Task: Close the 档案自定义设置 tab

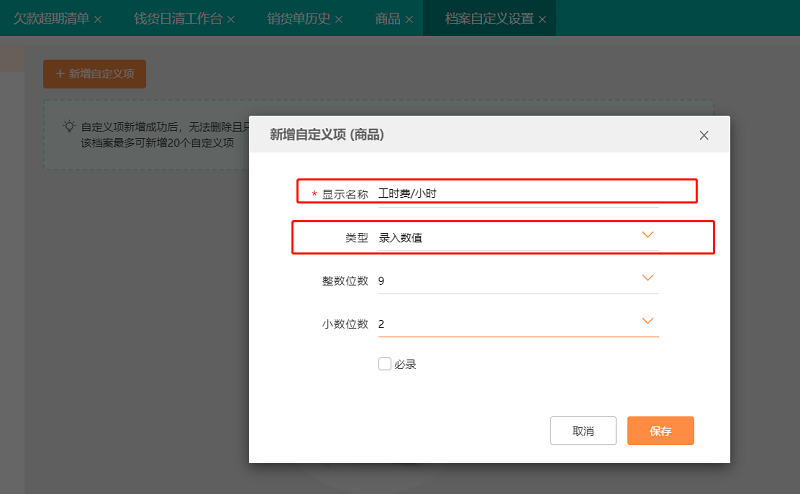Action: (x=543, y=19)
